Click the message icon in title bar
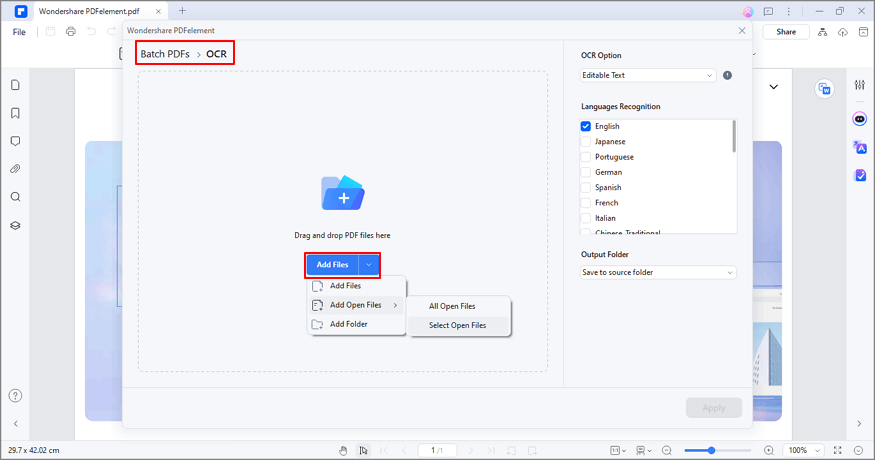The height and width of the screenshot is (460, 875). 768,11
